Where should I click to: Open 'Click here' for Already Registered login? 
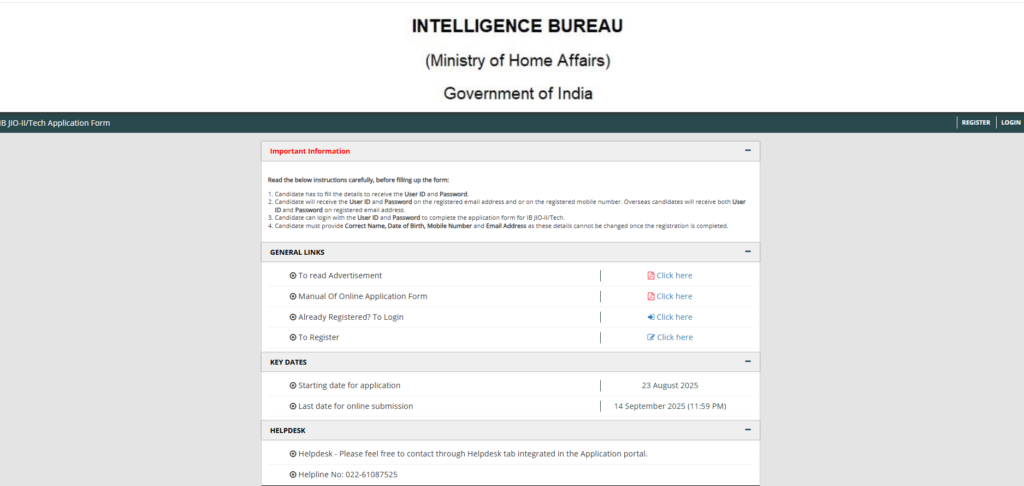coord(674,317)
